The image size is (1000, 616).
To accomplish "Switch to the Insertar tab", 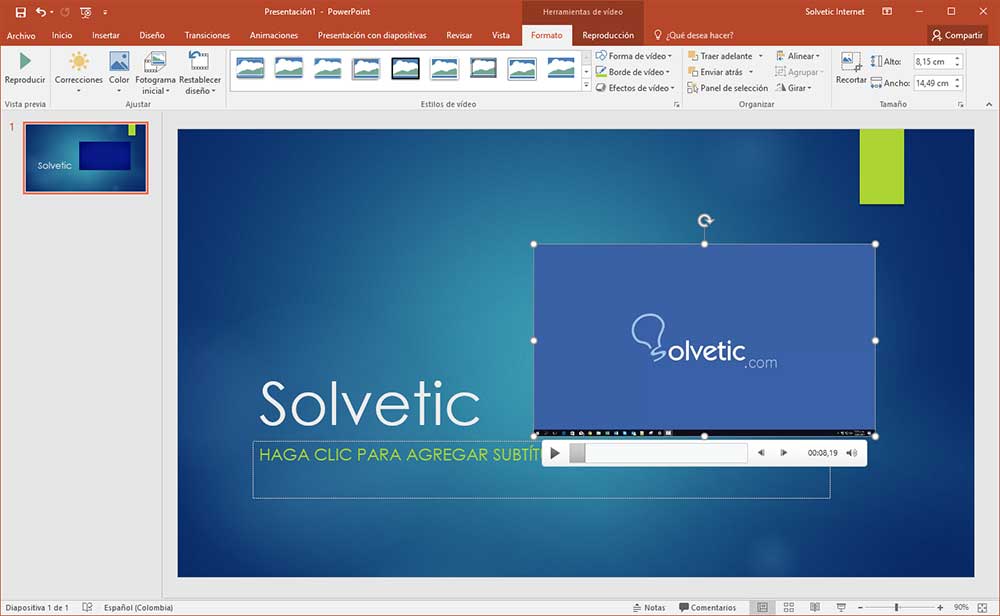I will pyautogui.click(x=106, y=36).
